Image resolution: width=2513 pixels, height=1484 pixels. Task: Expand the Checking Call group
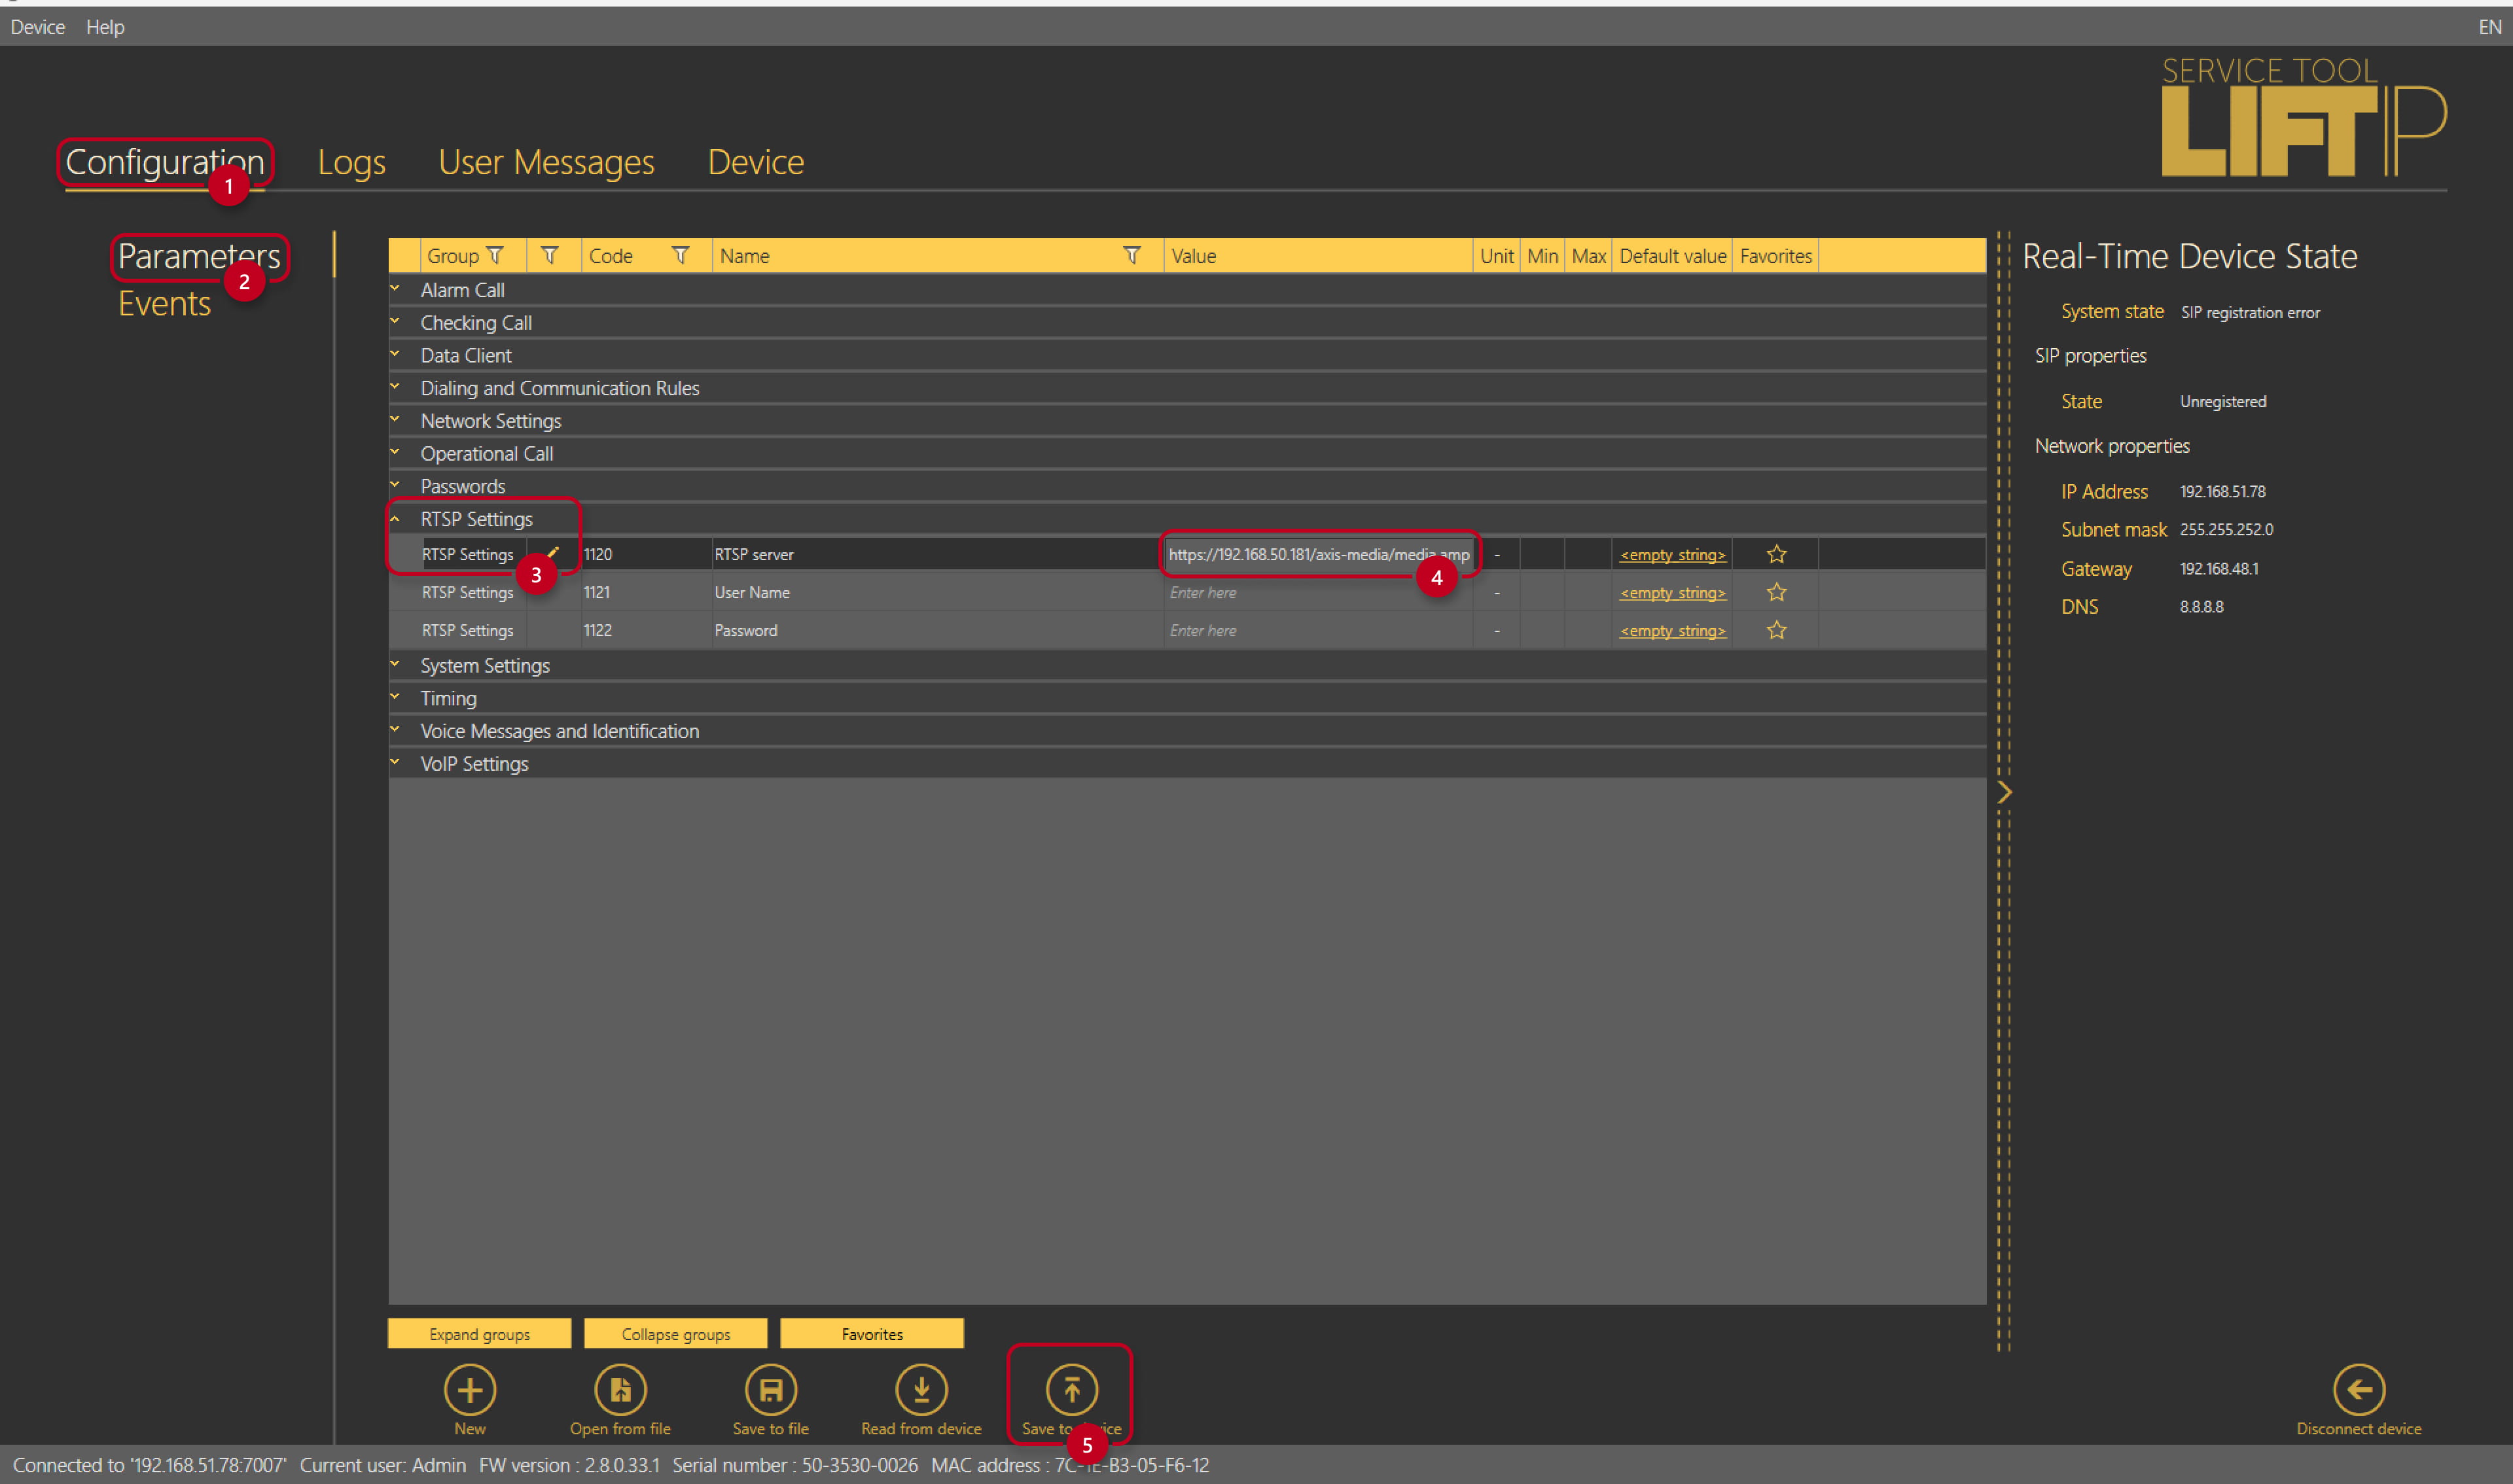pyautogui.click(x=395, y=322)
